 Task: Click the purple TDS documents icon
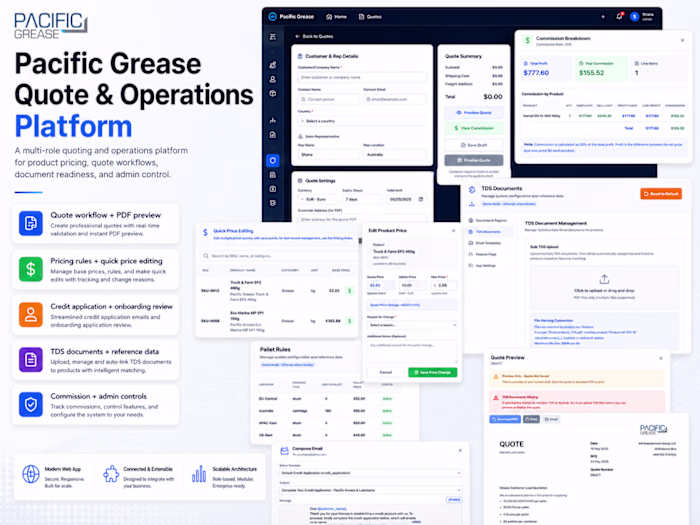(31, 359)
